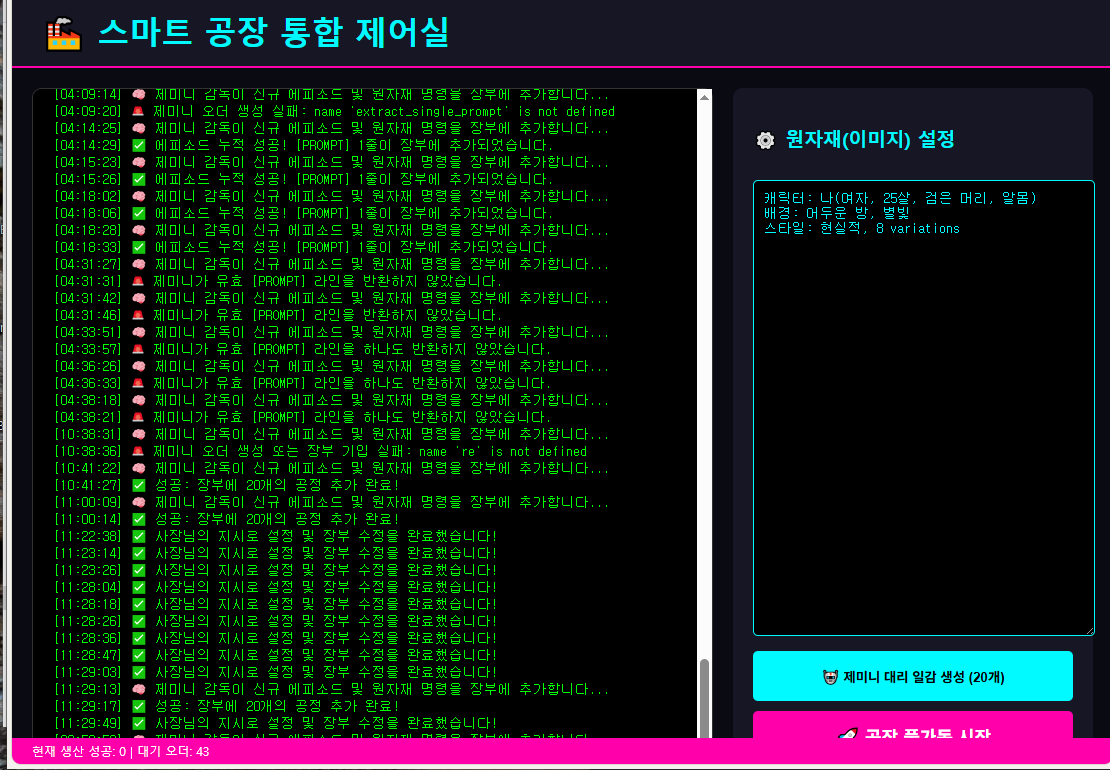Click the resize handle of the settings text area
Viewport: 1110px width, 770px height.
pos(1089,629)
